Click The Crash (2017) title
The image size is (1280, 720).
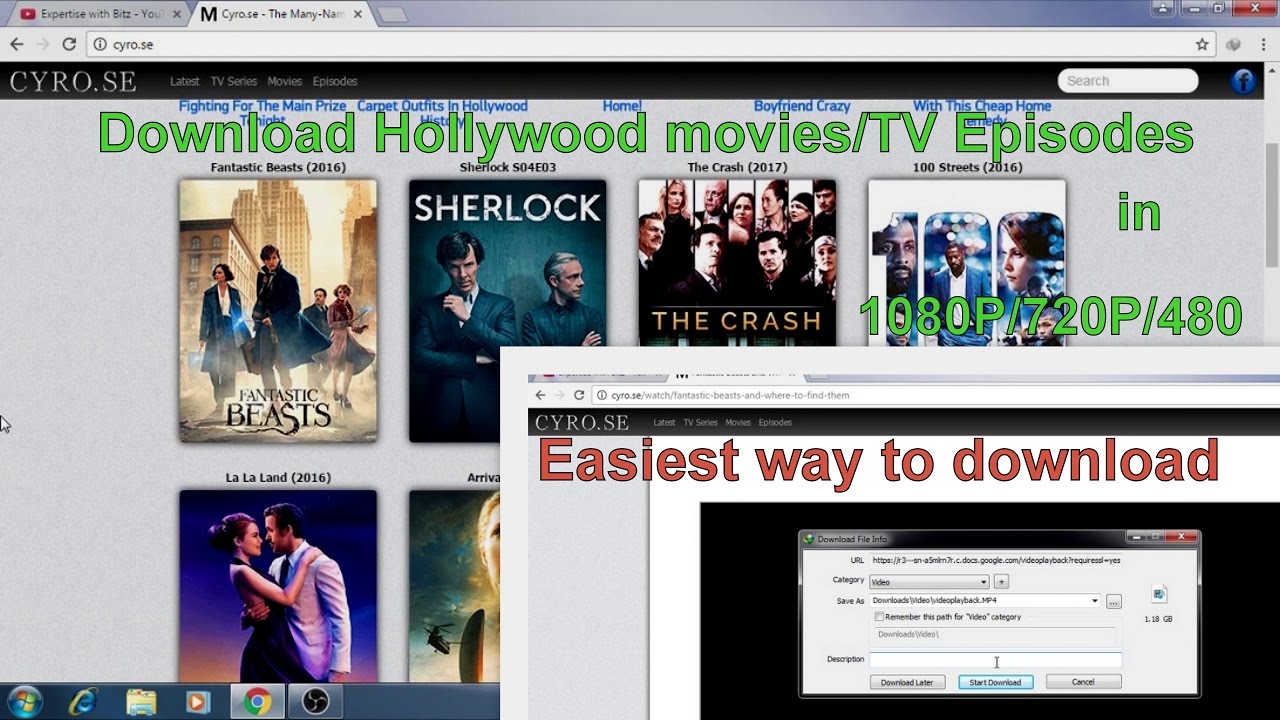tap(737, 167)
